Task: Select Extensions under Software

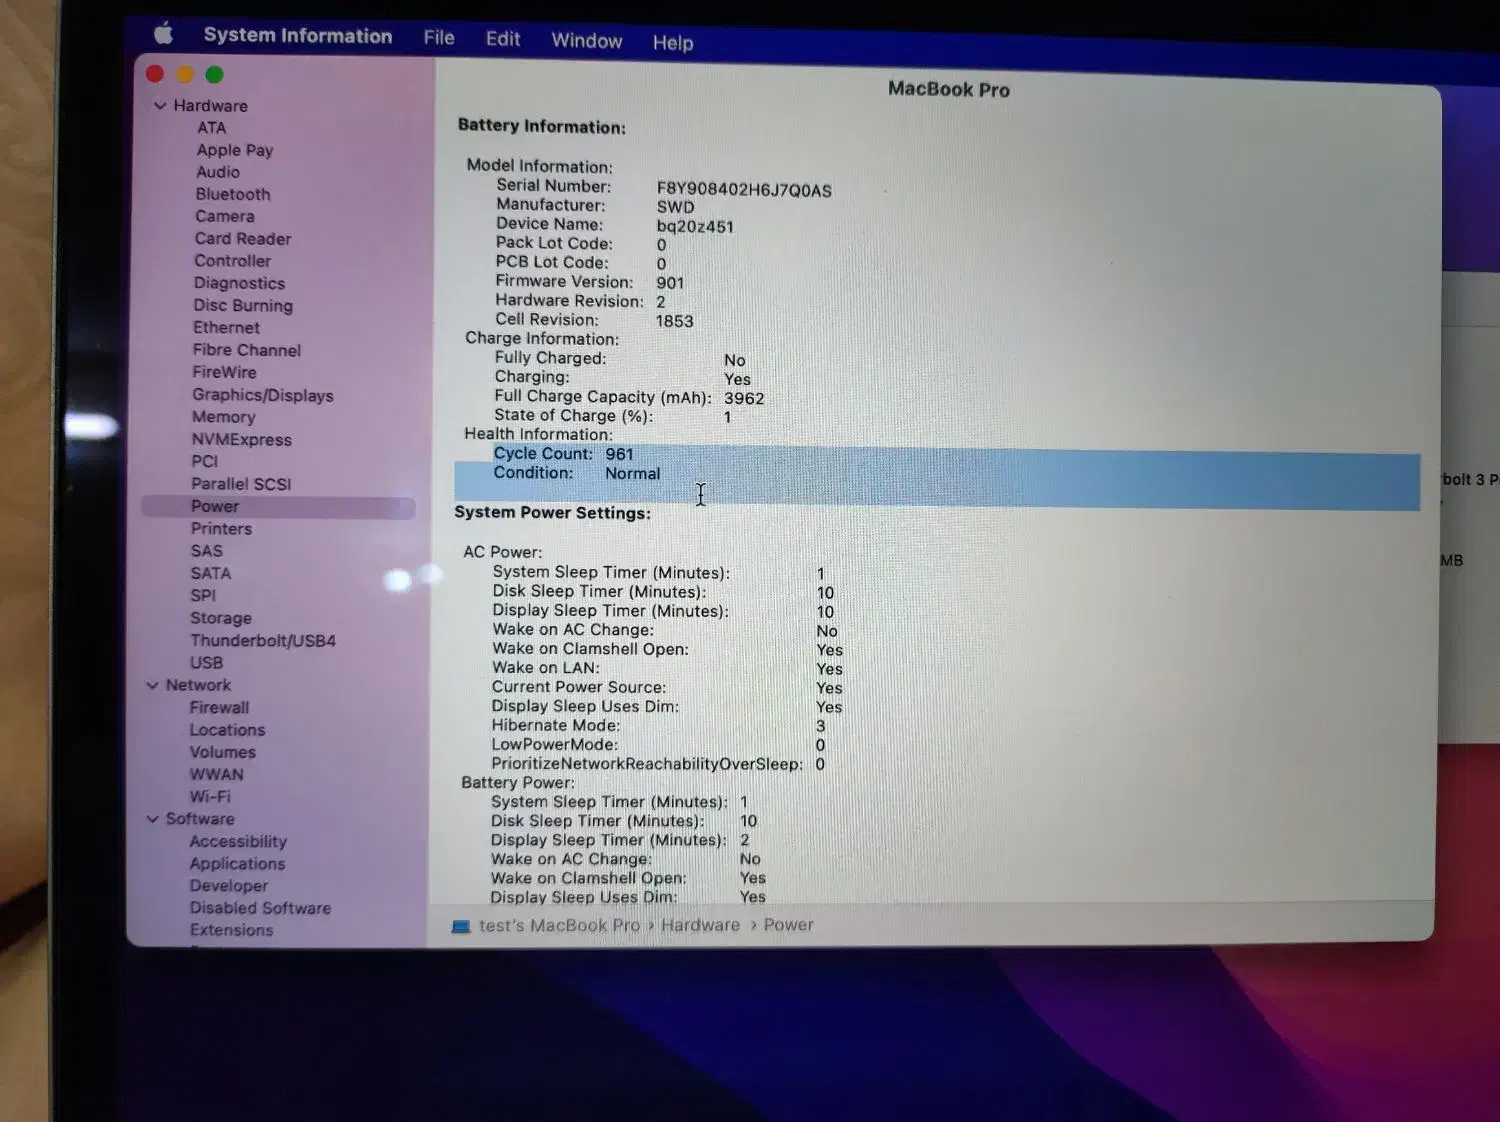Action: [x=231, y=930]
